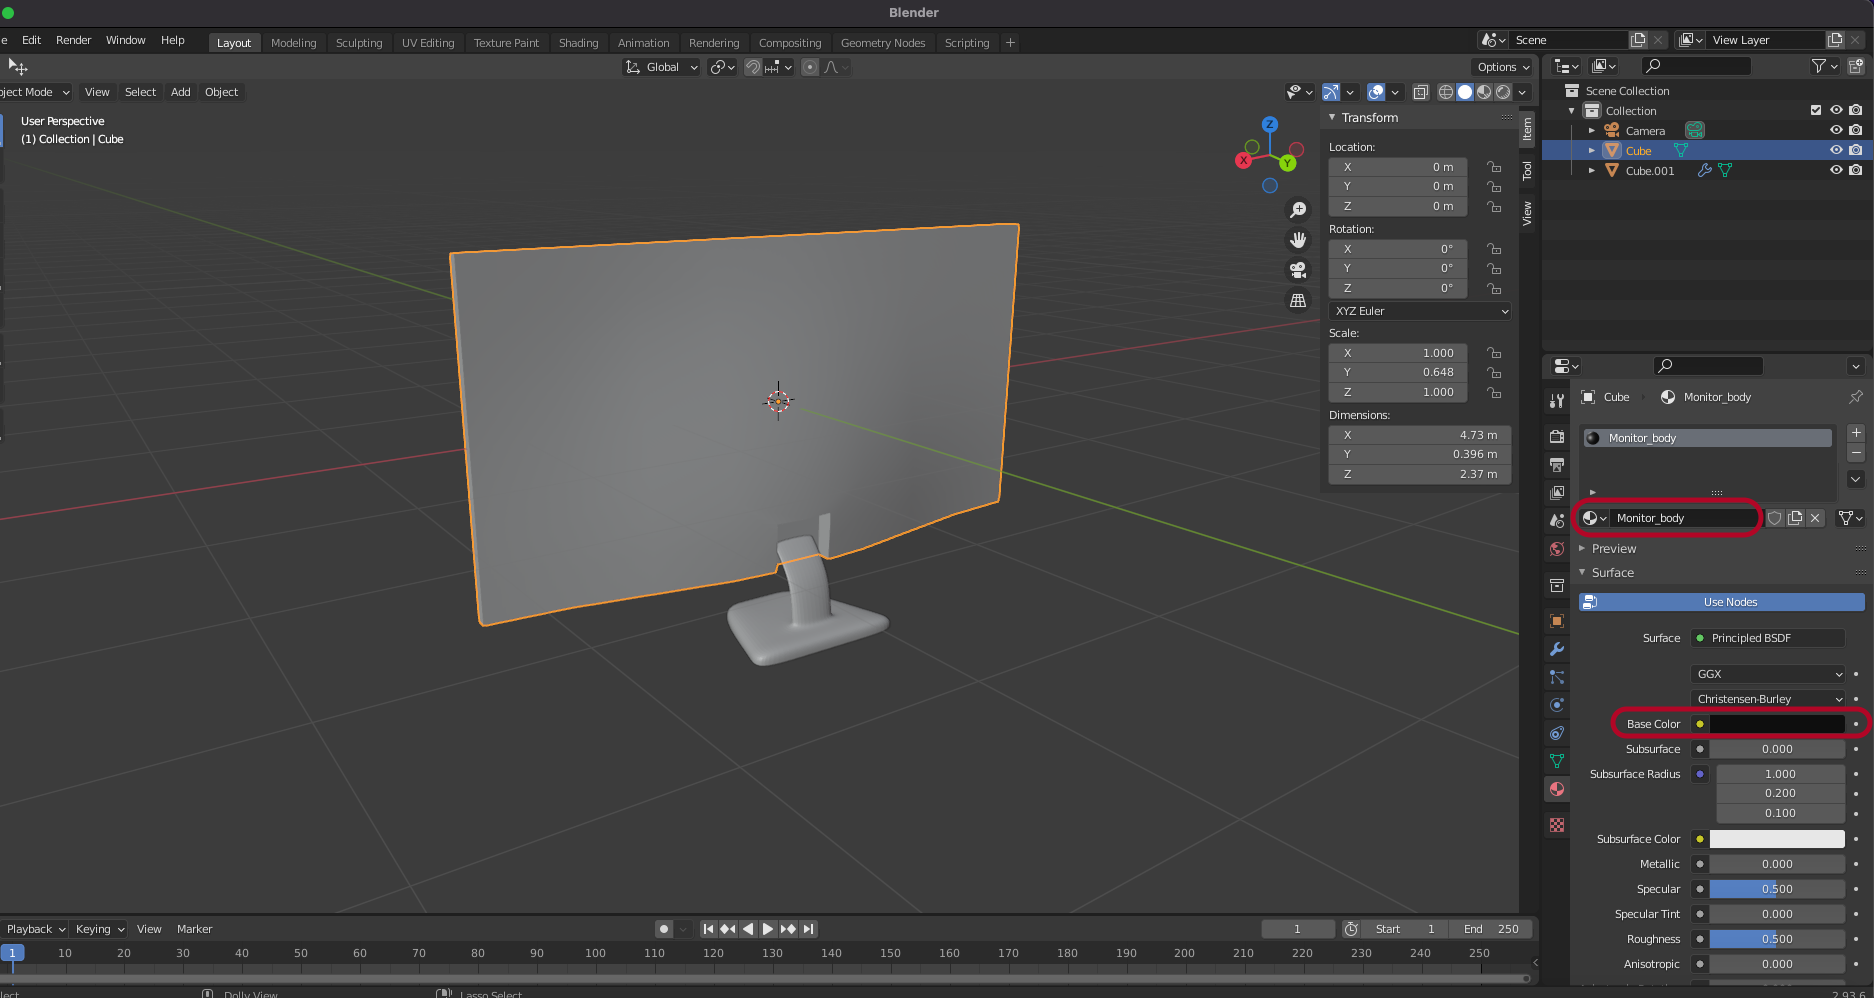
Task: Open the Options dropdown in viewport header
Action: pyautogui.click(x=1503, y=67)
